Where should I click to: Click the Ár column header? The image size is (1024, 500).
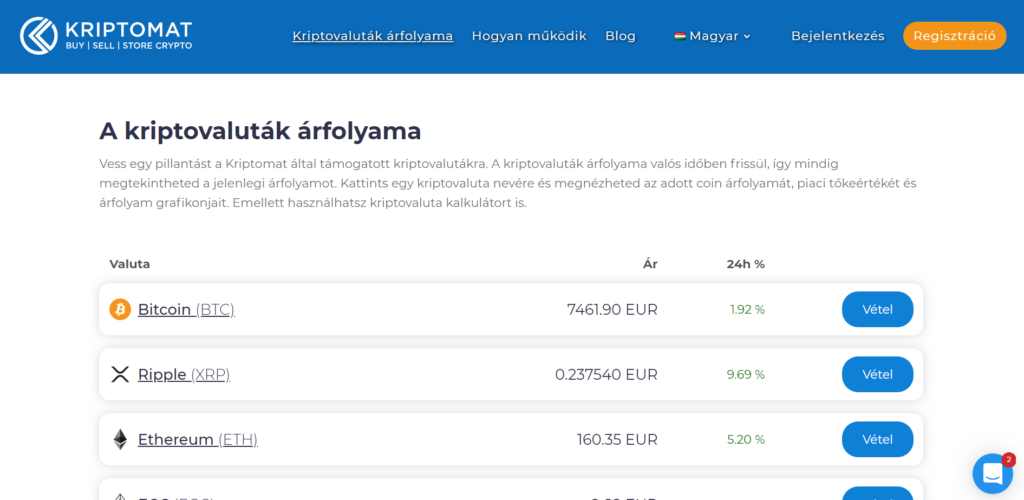pyautogui.click(x=650, y=264)
